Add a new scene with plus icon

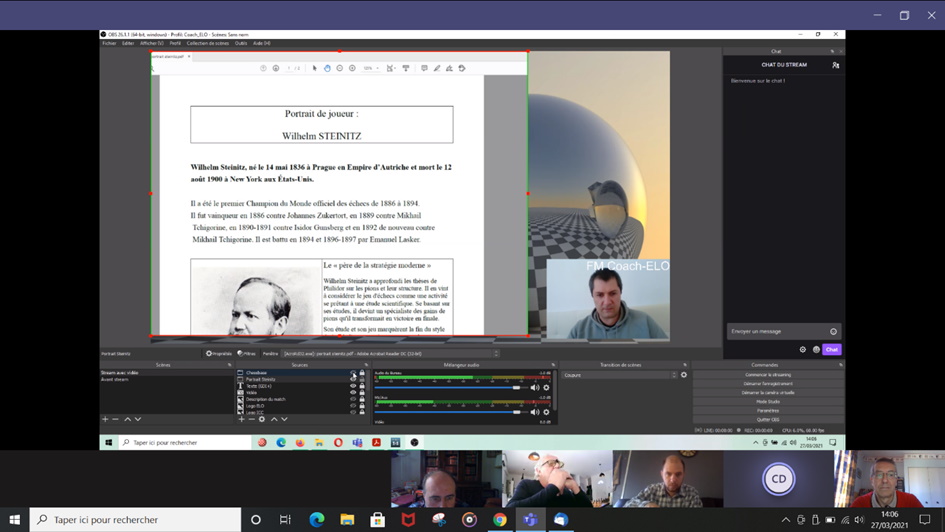105,419
